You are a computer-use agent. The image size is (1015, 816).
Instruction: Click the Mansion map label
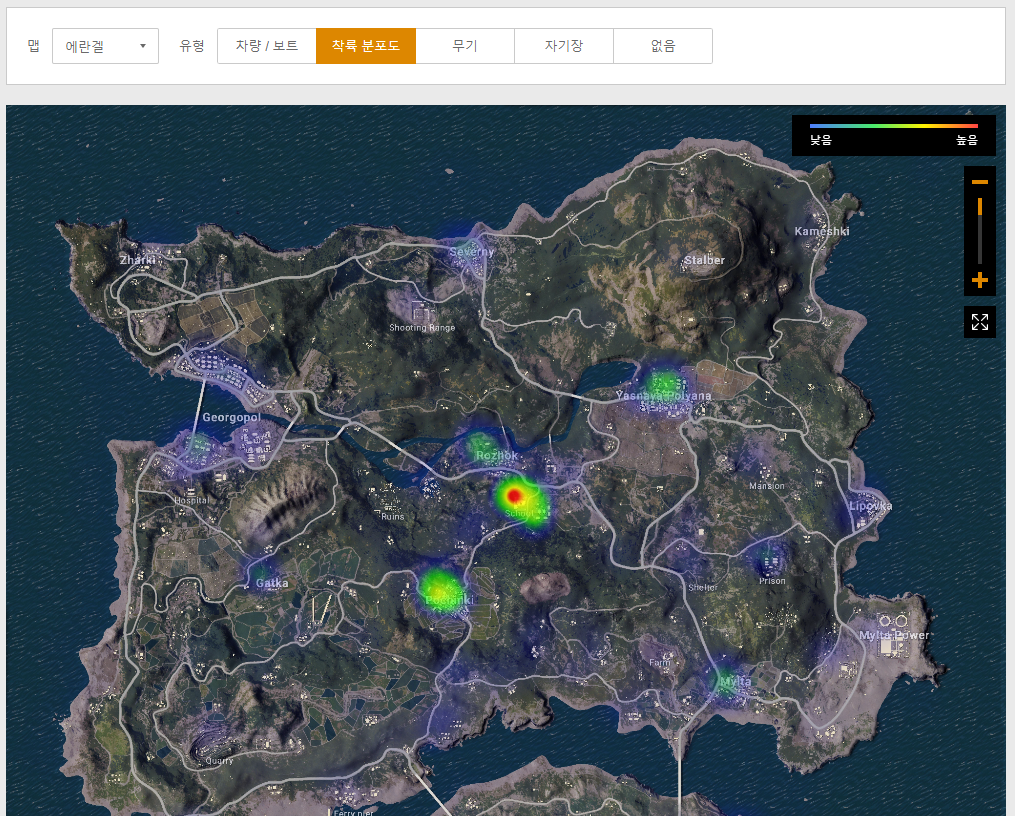click(766, 486)
